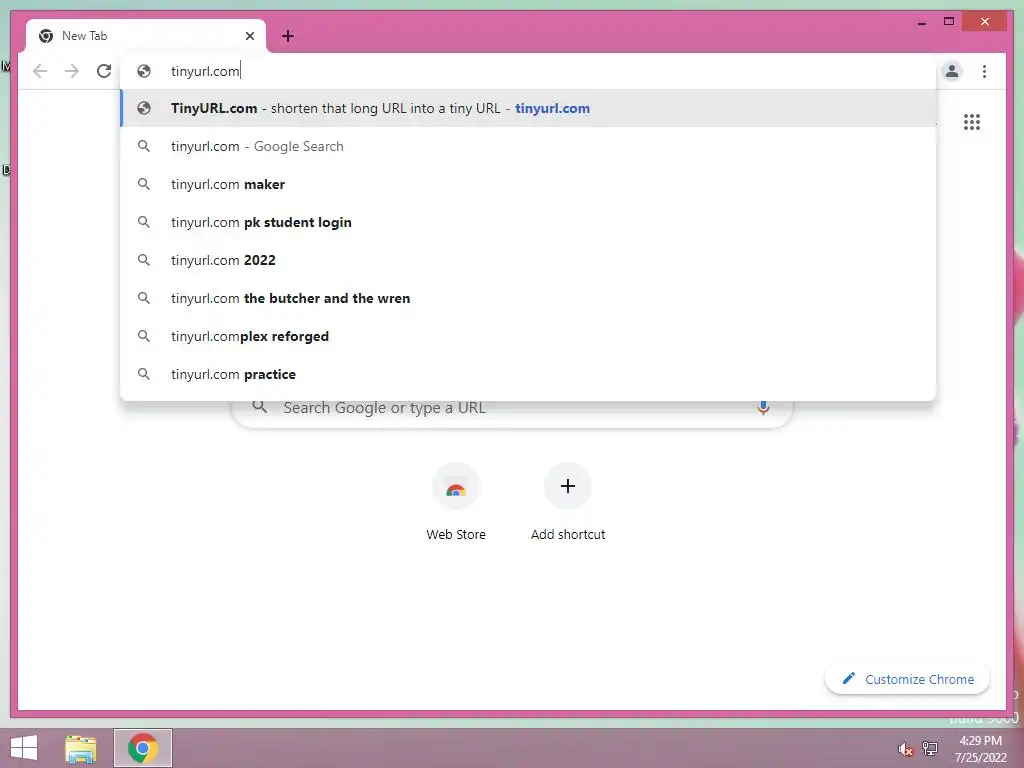The width and height of the screenshot is (1024, 768).
Task: Click search icon beside tinyurl.com practice
Action: click(144, 374)
